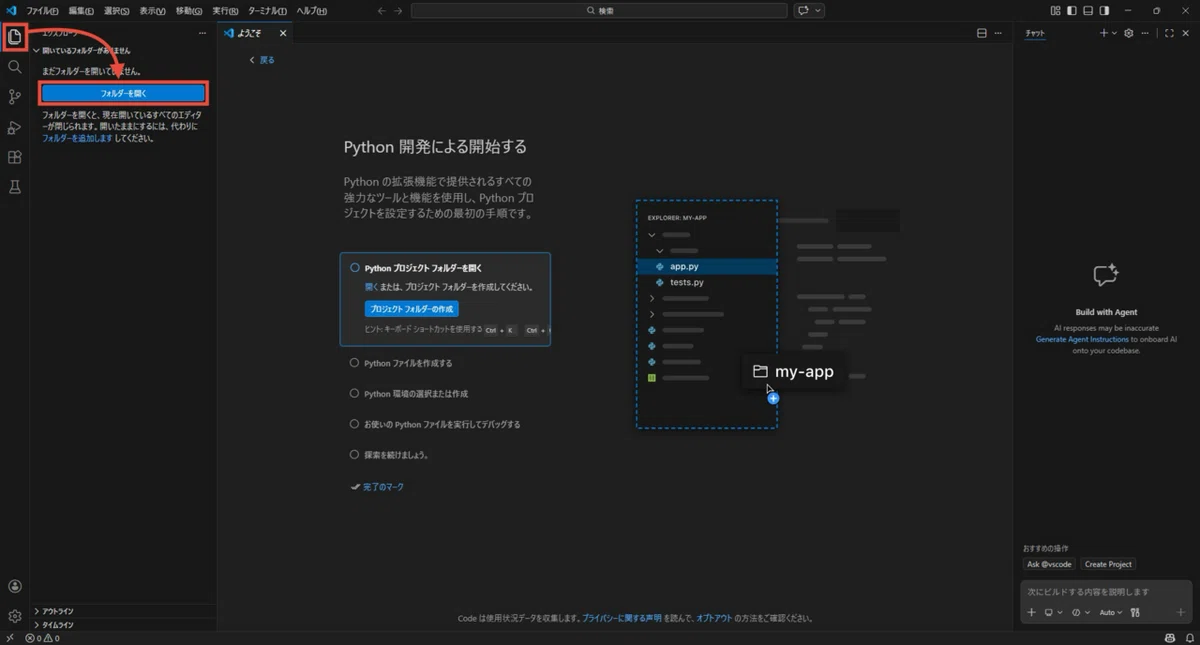Open the welcome tab's more actions ellipsis
This screenshot has height=645, width=1200.
(x=1000, y=33)
